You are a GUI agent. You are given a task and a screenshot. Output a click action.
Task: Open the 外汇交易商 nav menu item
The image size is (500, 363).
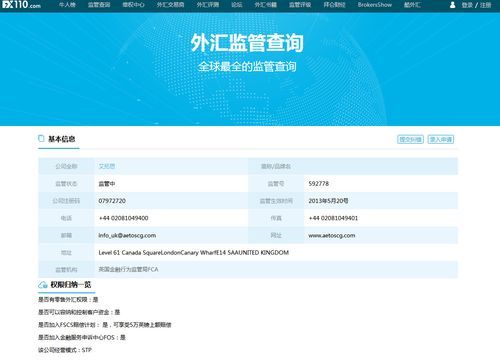click(x=170, y=5)
